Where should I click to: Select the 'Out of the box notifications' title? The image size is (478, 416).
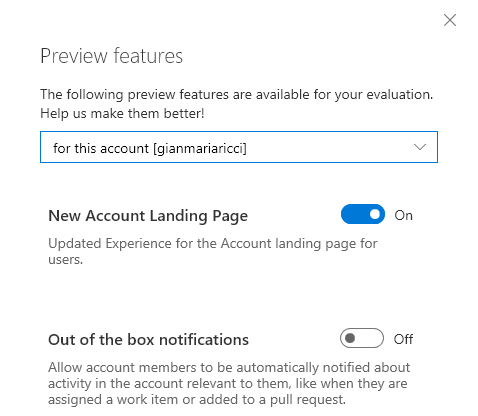click(x=148, y=340)
